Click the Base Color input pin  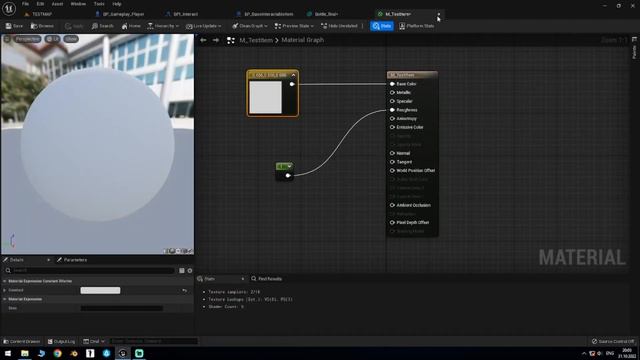point(392,84)
